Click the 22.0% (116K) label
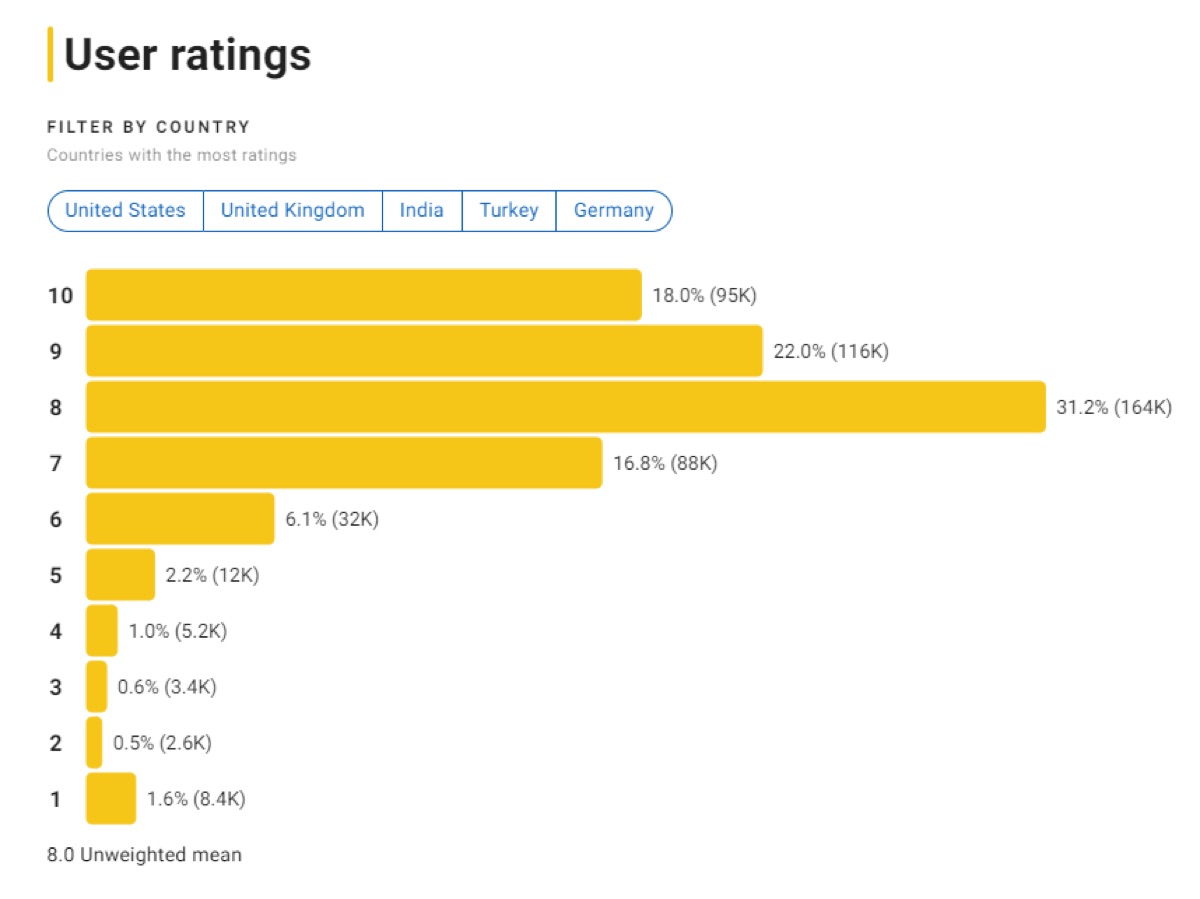Image resolution: width=1200 pixels, height=899 pixels. coord(830,351)
